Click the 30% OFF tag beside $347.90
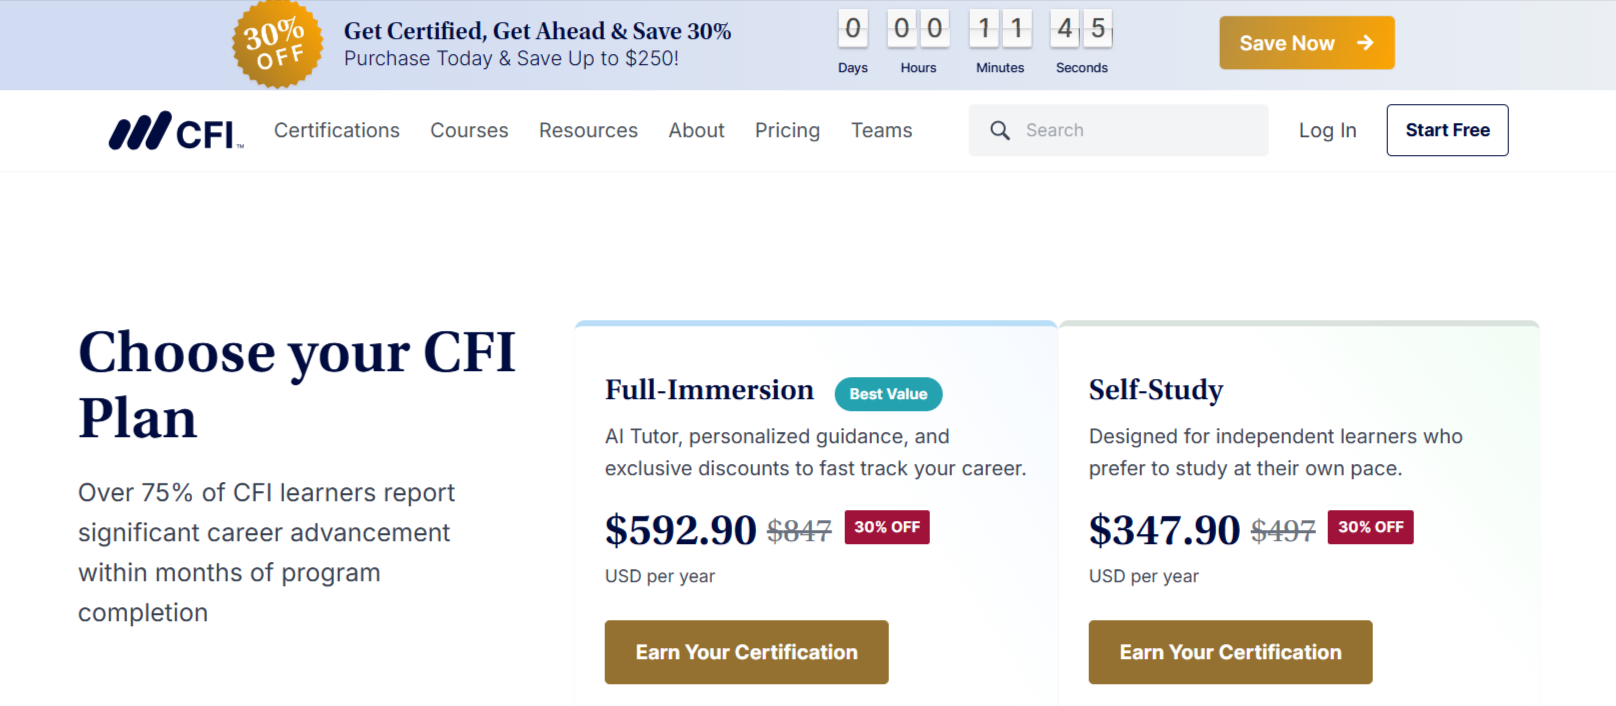Viewport: 1616px width, 706px height. coord(1370,527)
